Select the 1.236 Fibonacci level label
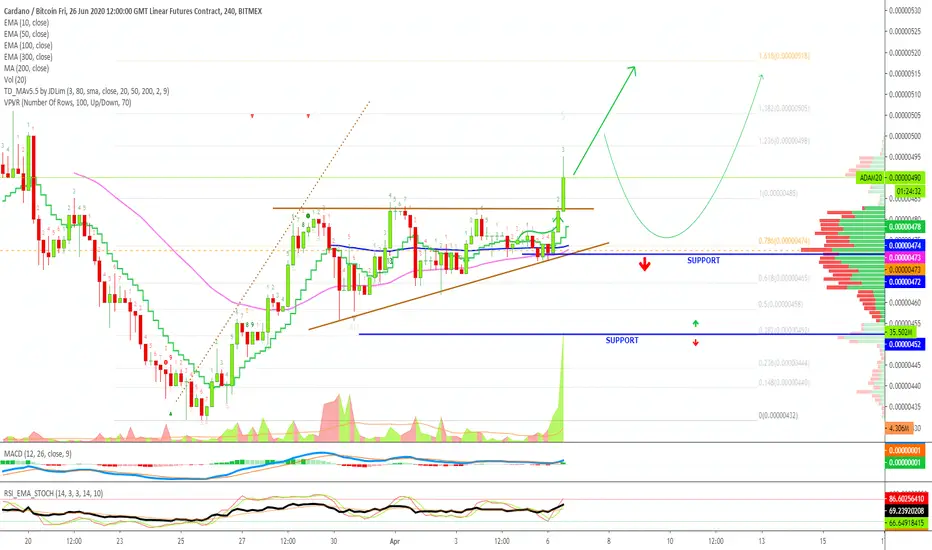The height and width of the screenshot is (550, 932). coord(784,141)
